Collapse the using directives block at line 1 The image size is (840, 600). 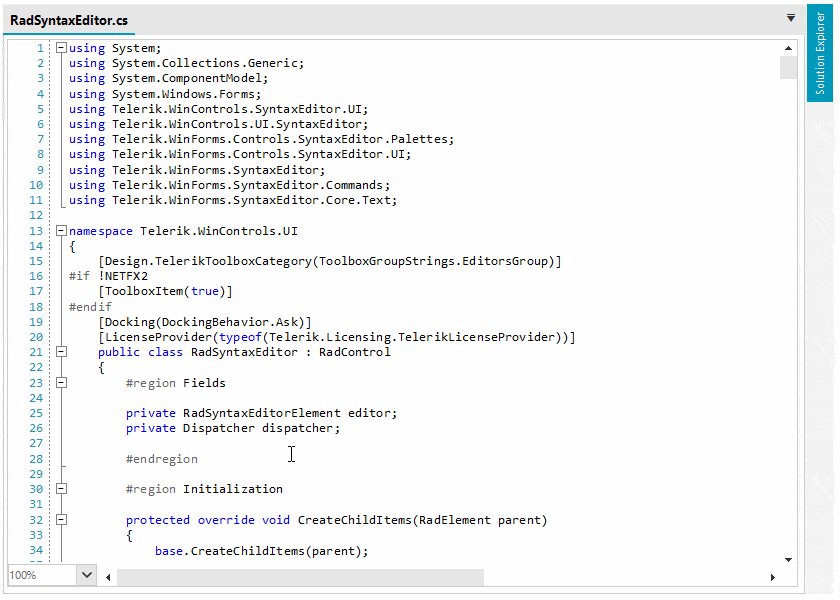point(61,48)
